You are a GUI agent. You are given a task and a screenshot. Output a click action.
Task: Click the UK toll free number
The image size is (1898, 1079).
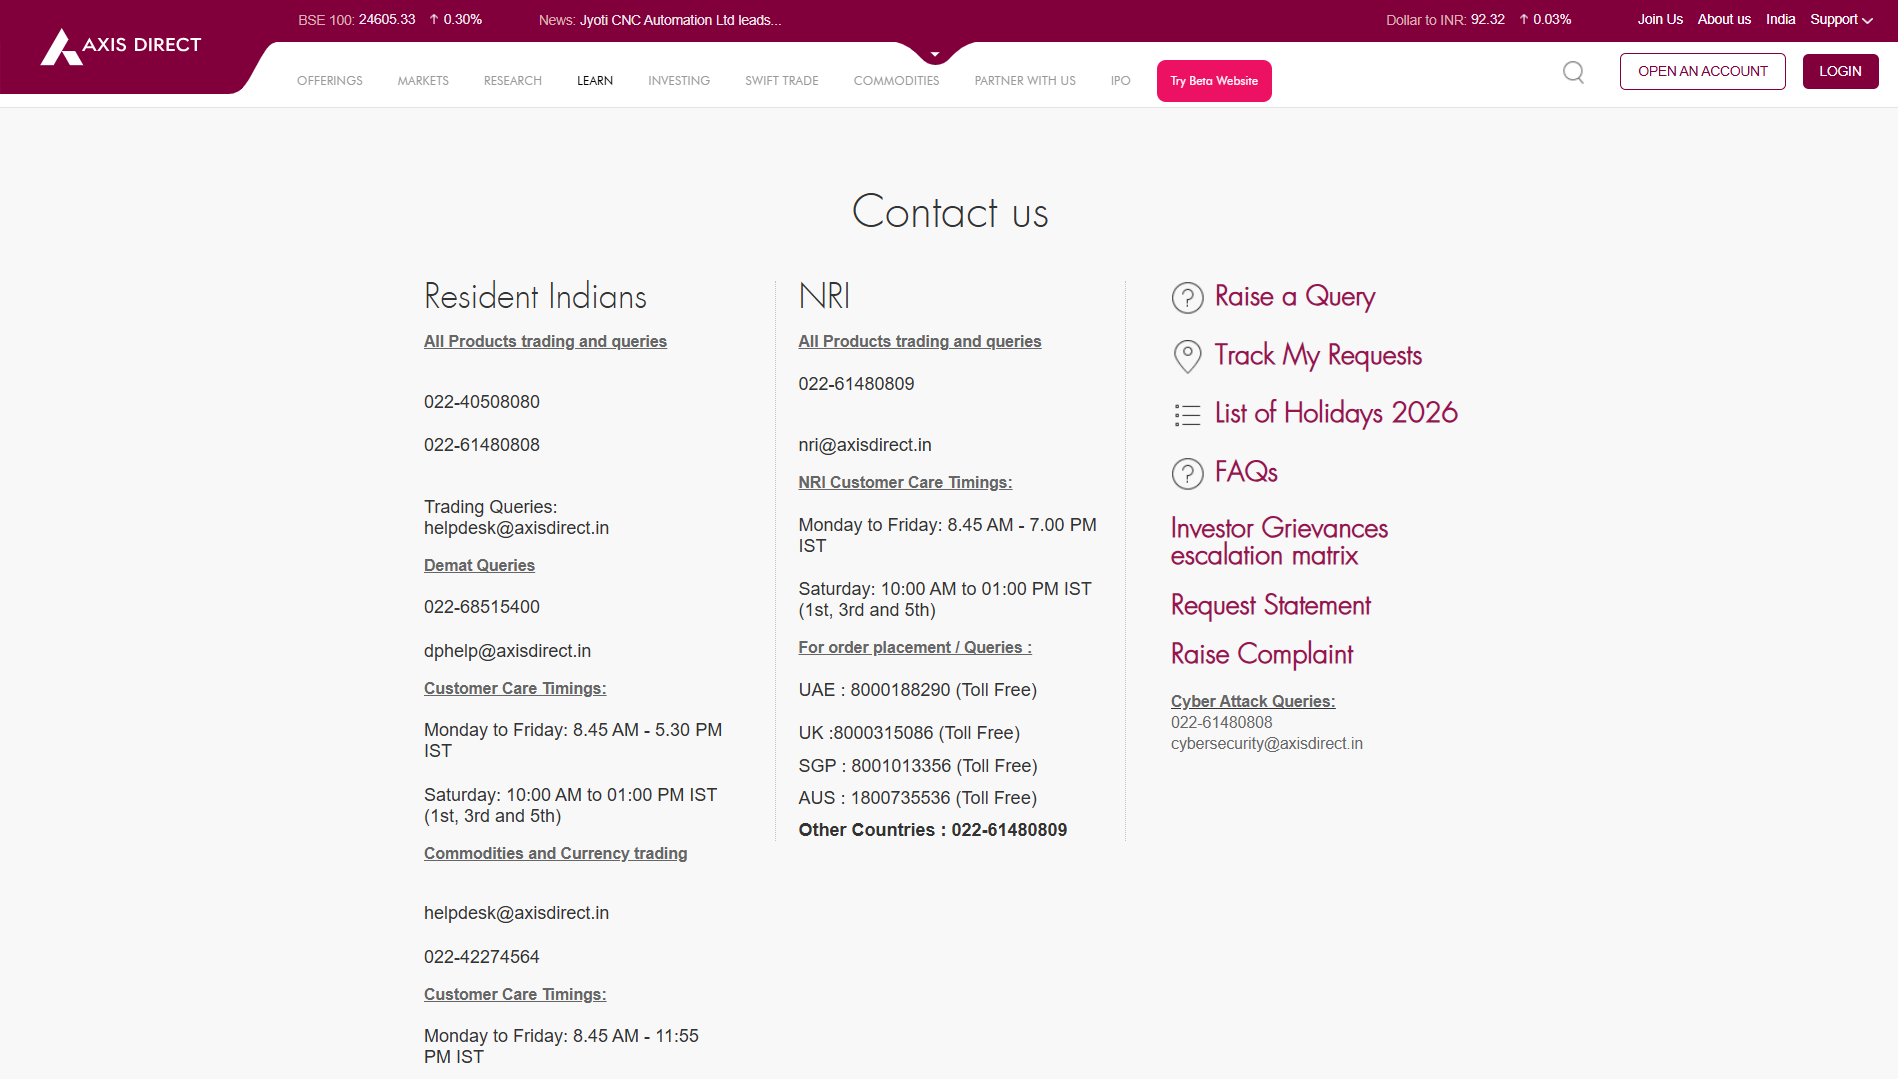909,733
